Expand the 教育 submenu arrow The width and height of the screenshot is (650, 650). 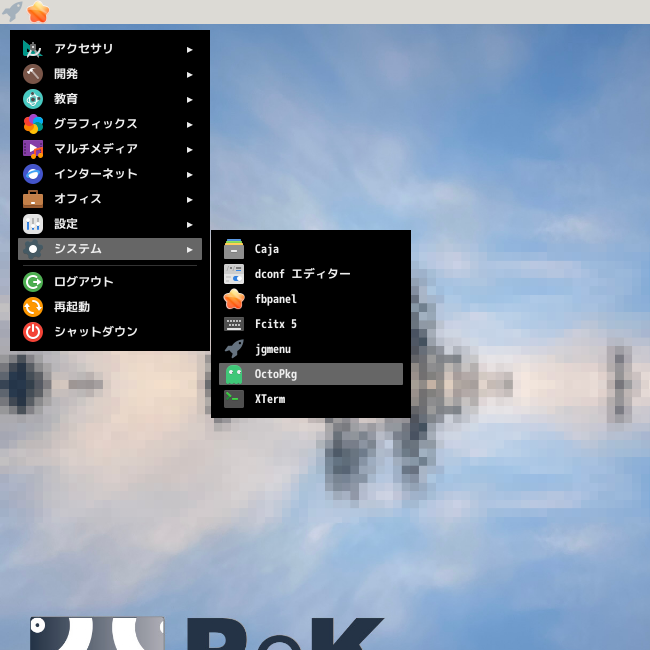[x=189, y=99]
